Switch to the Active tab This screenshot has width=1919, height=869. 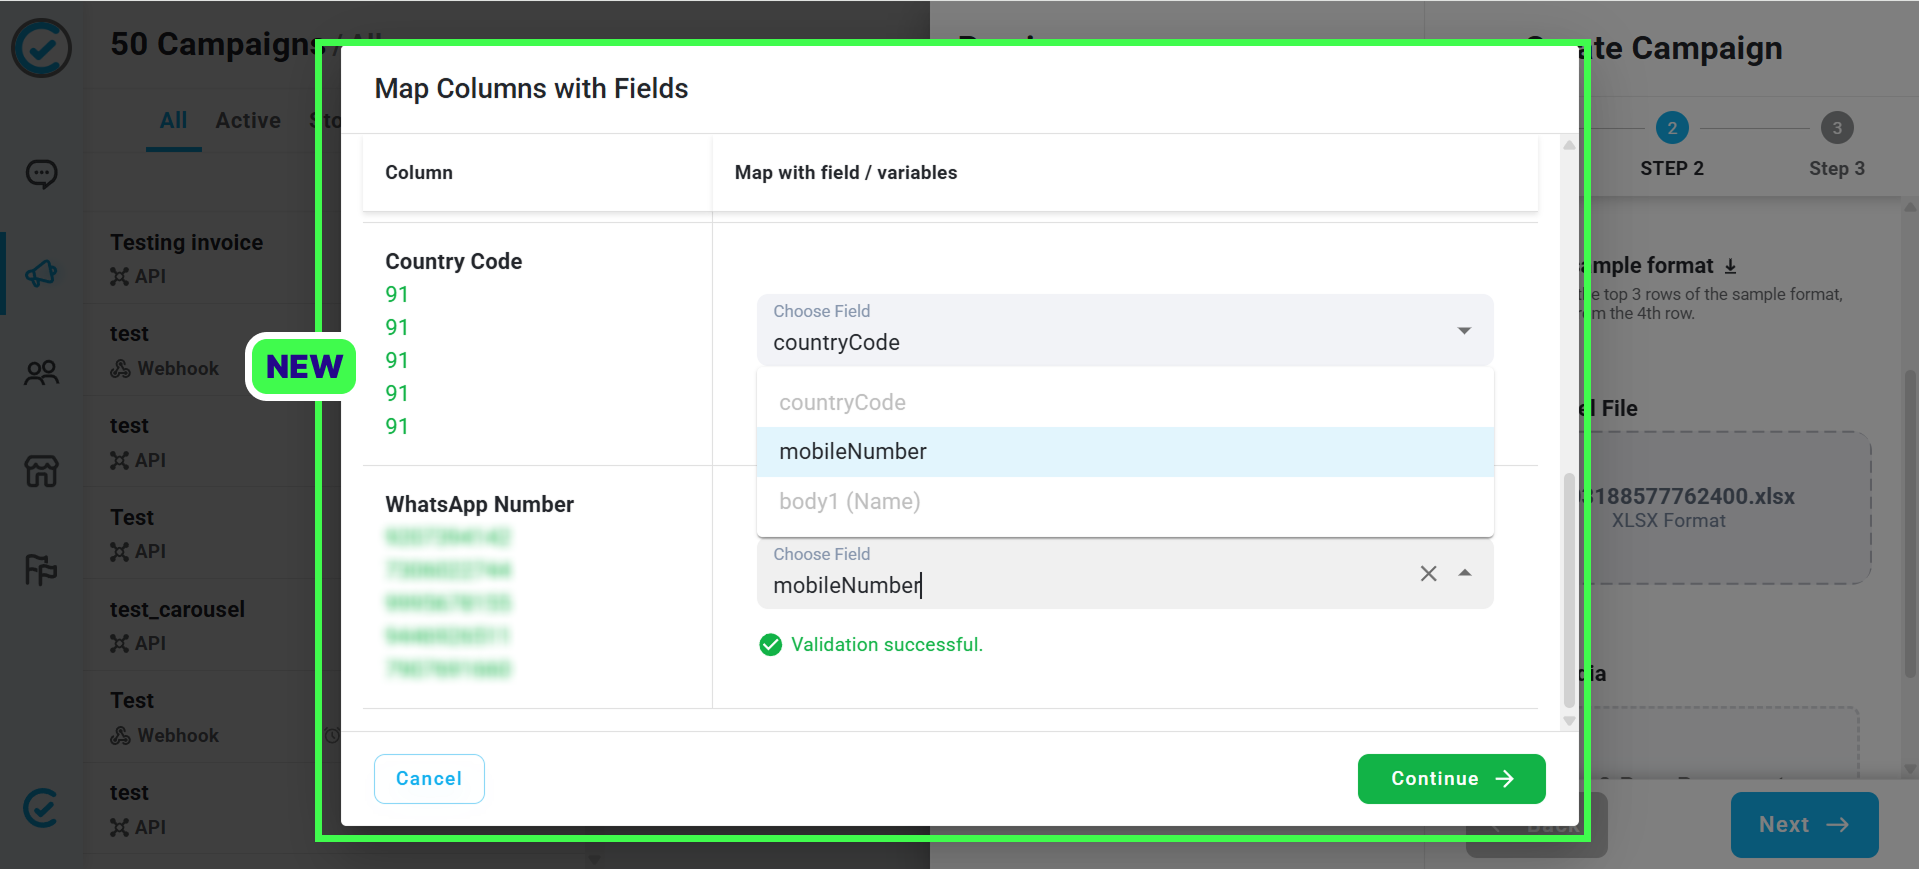coord(248,121)
